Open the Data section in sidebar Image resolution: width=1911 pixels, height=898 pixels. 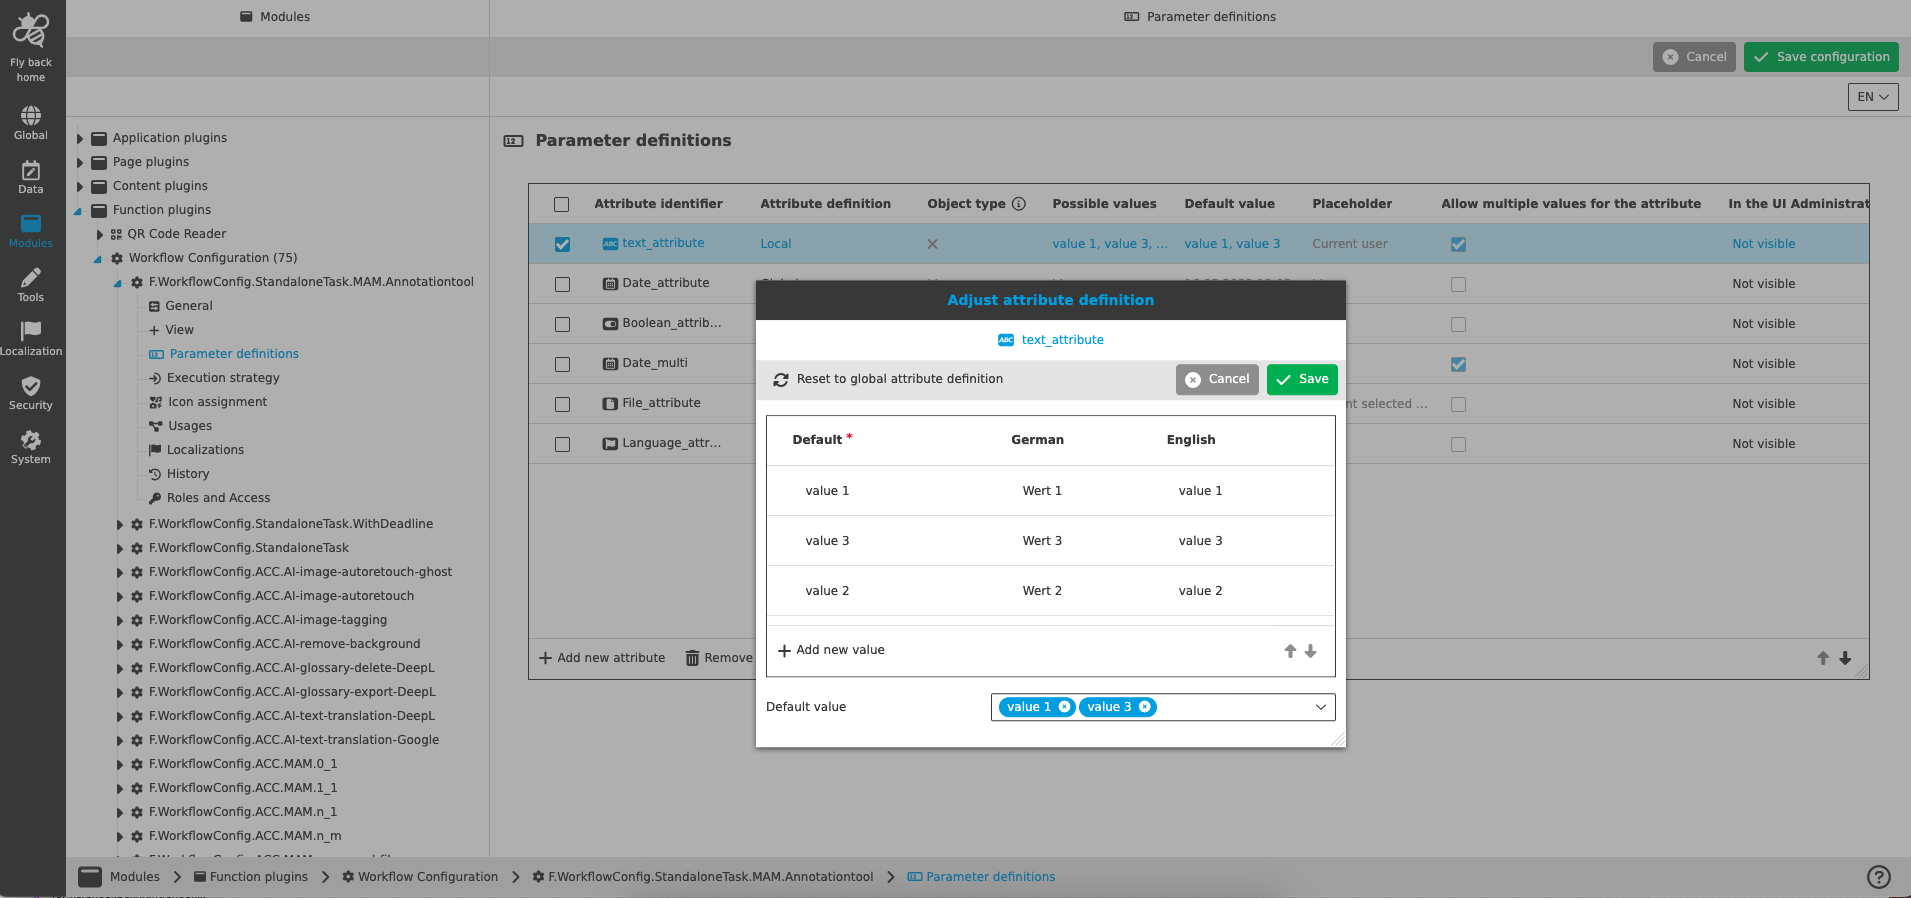tap(31, 177)
